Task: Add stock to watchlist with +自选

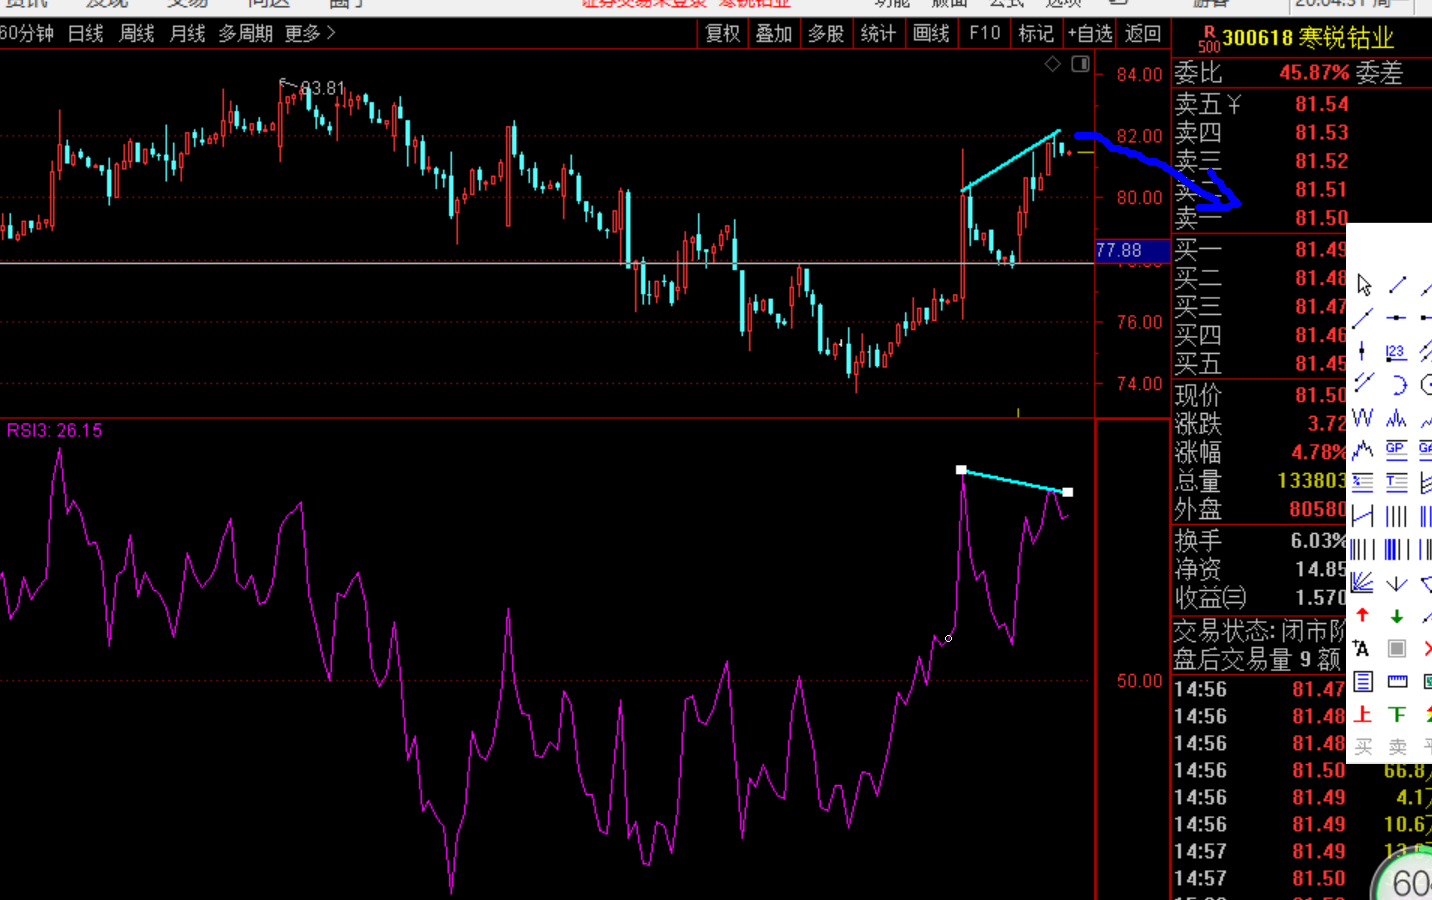Action: pyautogui.click(x=1090, y=34)
